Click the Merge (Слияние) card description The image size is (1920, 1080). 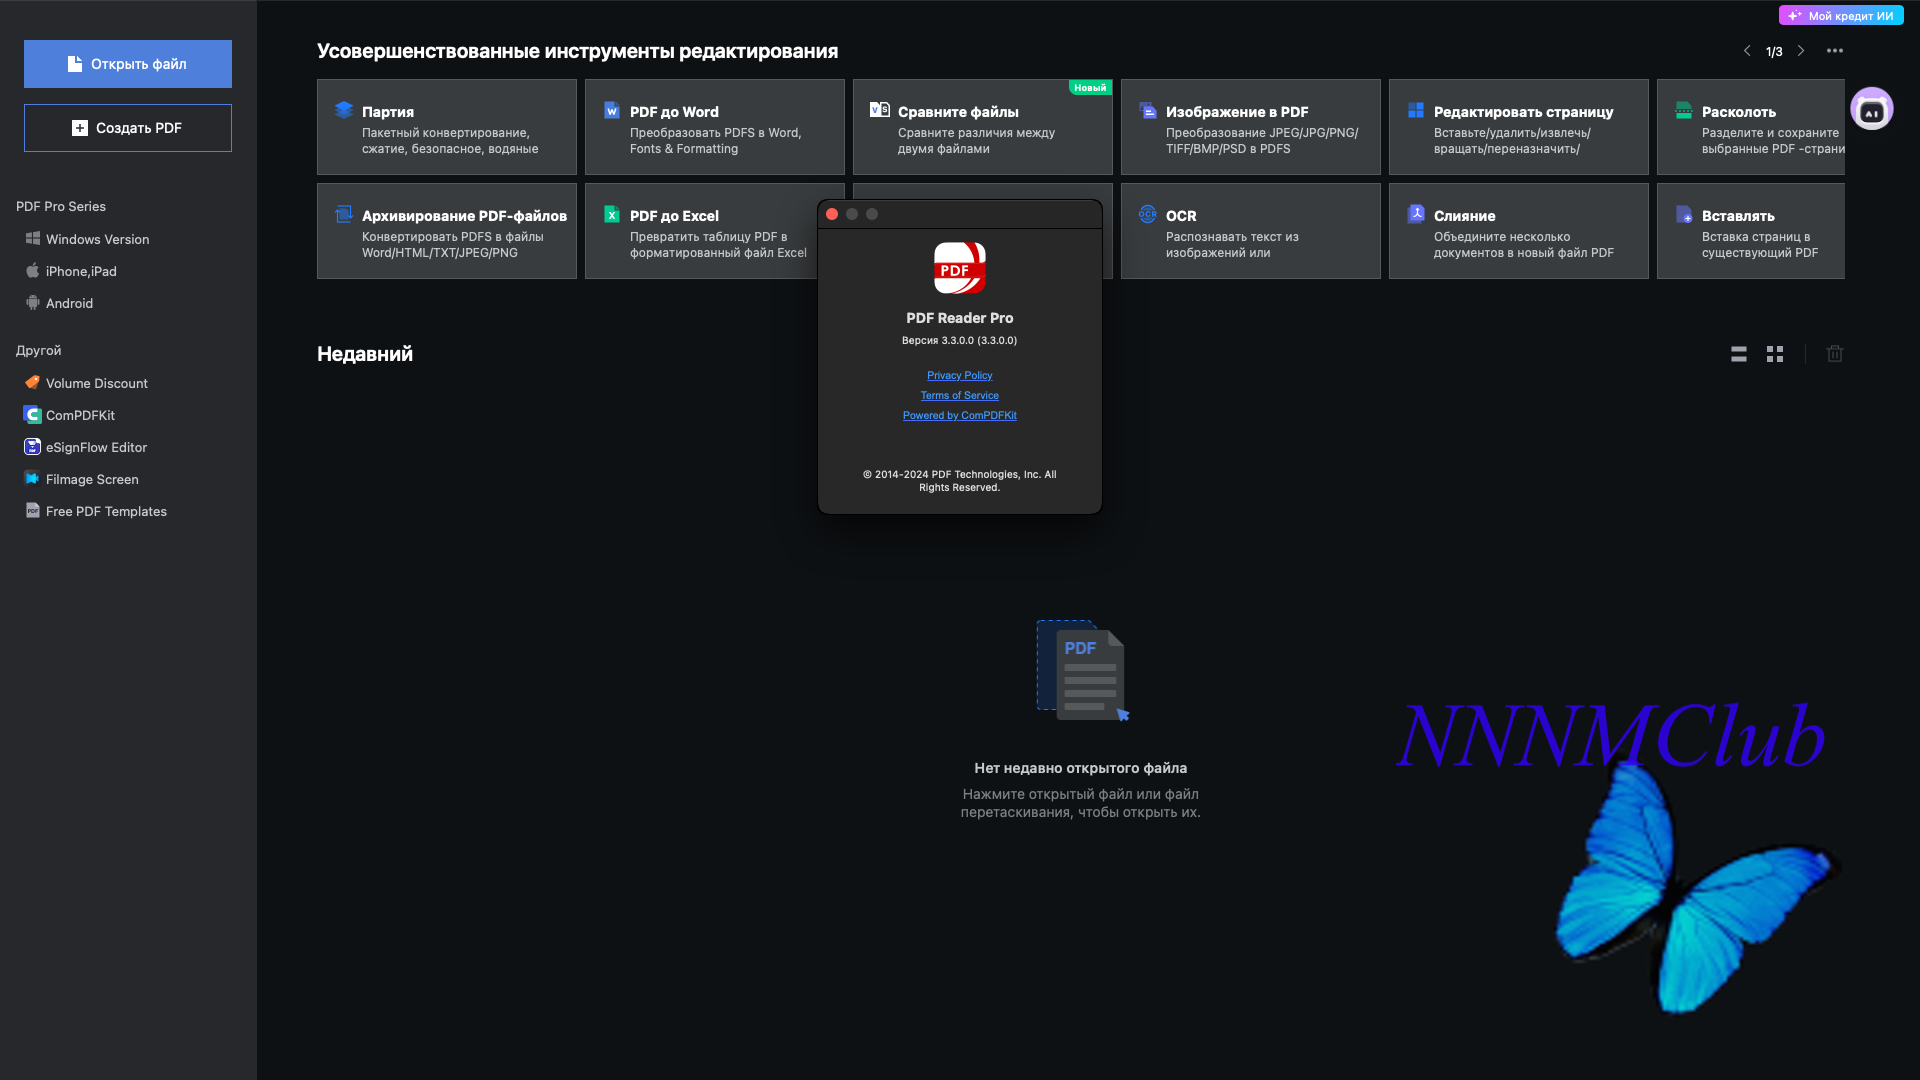(x=1524, y=245)
